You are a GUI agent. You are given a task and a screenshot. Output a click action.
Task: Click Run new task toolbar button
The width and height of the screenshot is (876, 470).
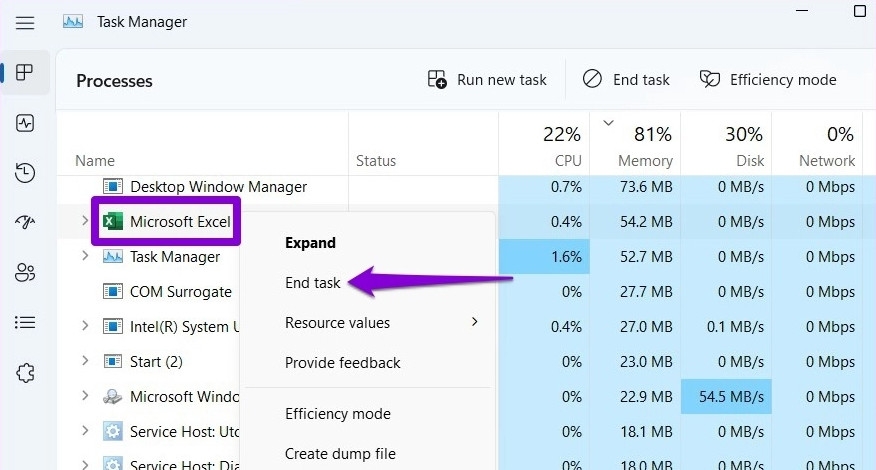(x=487, y=80)
